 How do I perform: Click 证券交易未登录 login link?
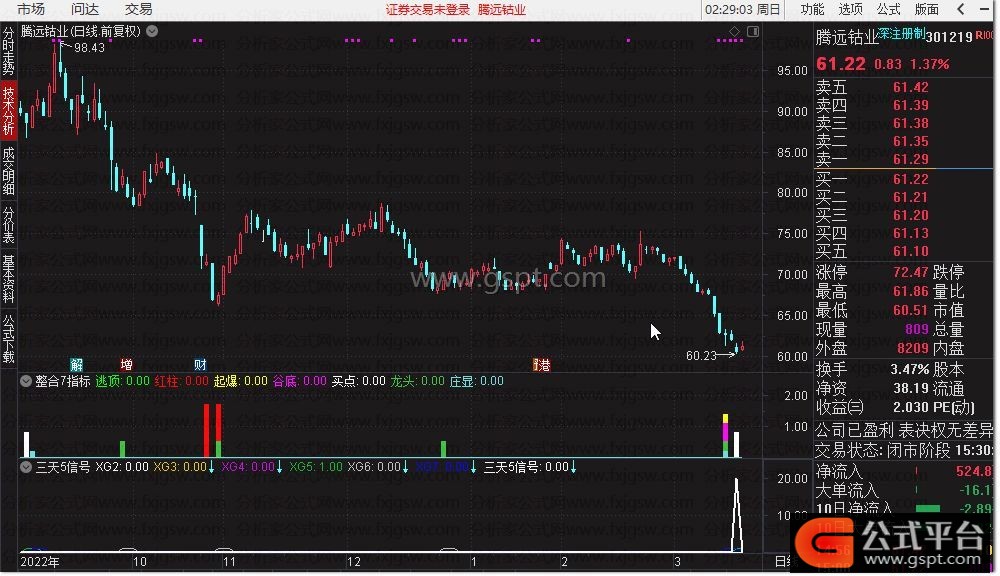tap(428, 10)
